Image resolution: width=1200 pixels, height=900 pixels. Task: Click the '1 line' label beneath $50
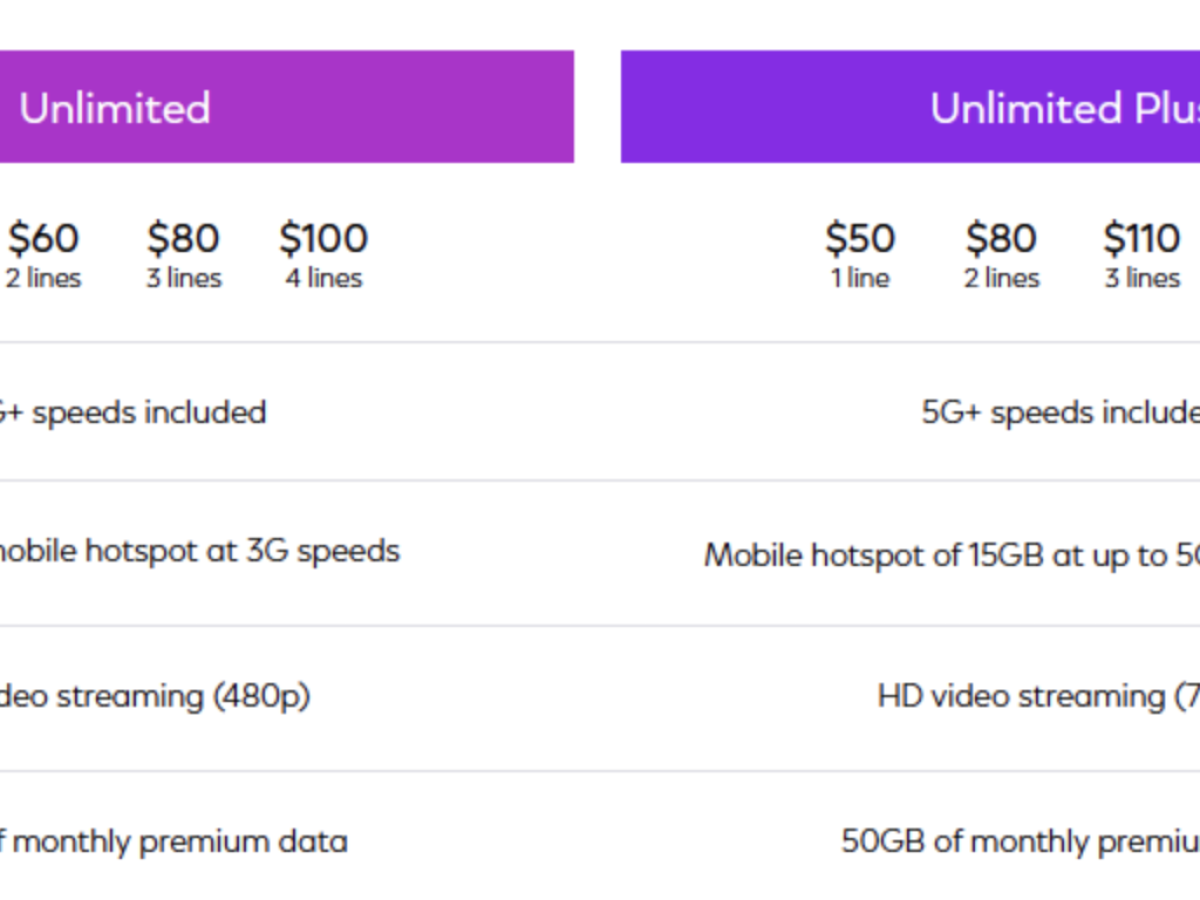click(859, 278)
